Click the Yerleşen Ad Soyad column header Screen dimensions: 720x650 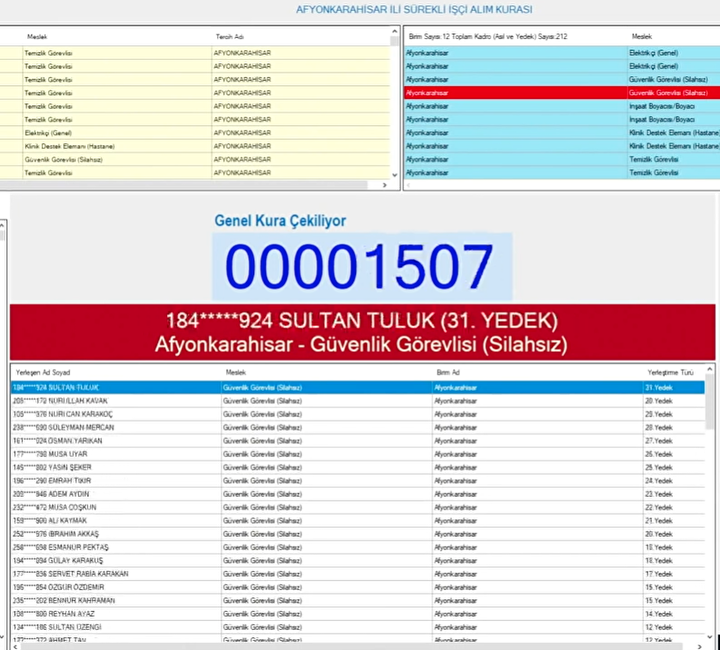pyautogui.click(x=43, y=372)
